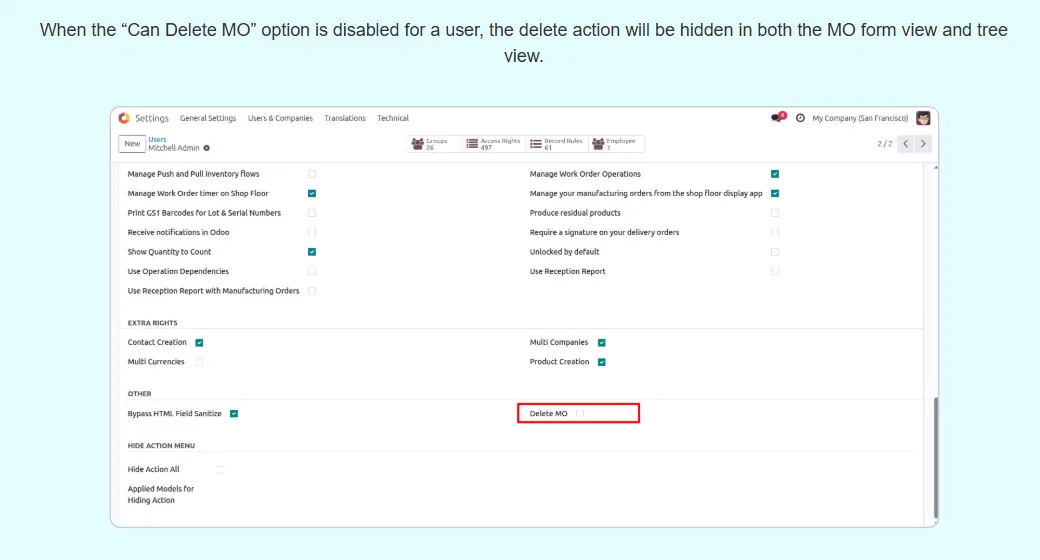Image resolution: width=1040 pixels, height=560 pixels.
Task: Open the messages chat icon
Action: (x=777, y=118)
